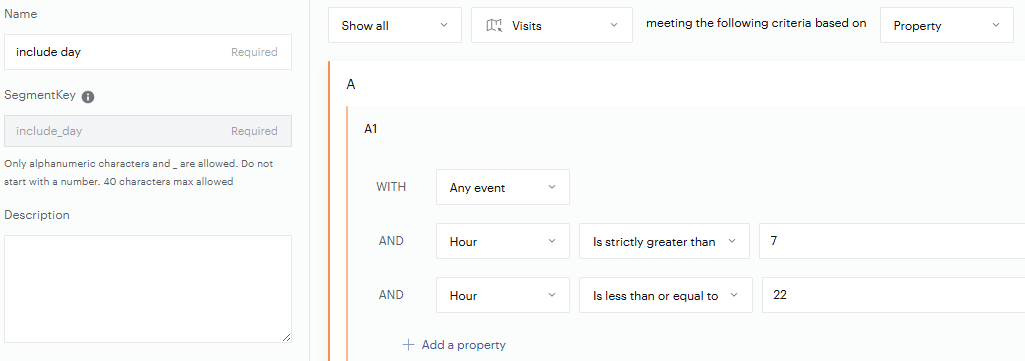Click the SegmentKey info icon
The width and height of the screenshot is (1025, 361).
[88, 97]
